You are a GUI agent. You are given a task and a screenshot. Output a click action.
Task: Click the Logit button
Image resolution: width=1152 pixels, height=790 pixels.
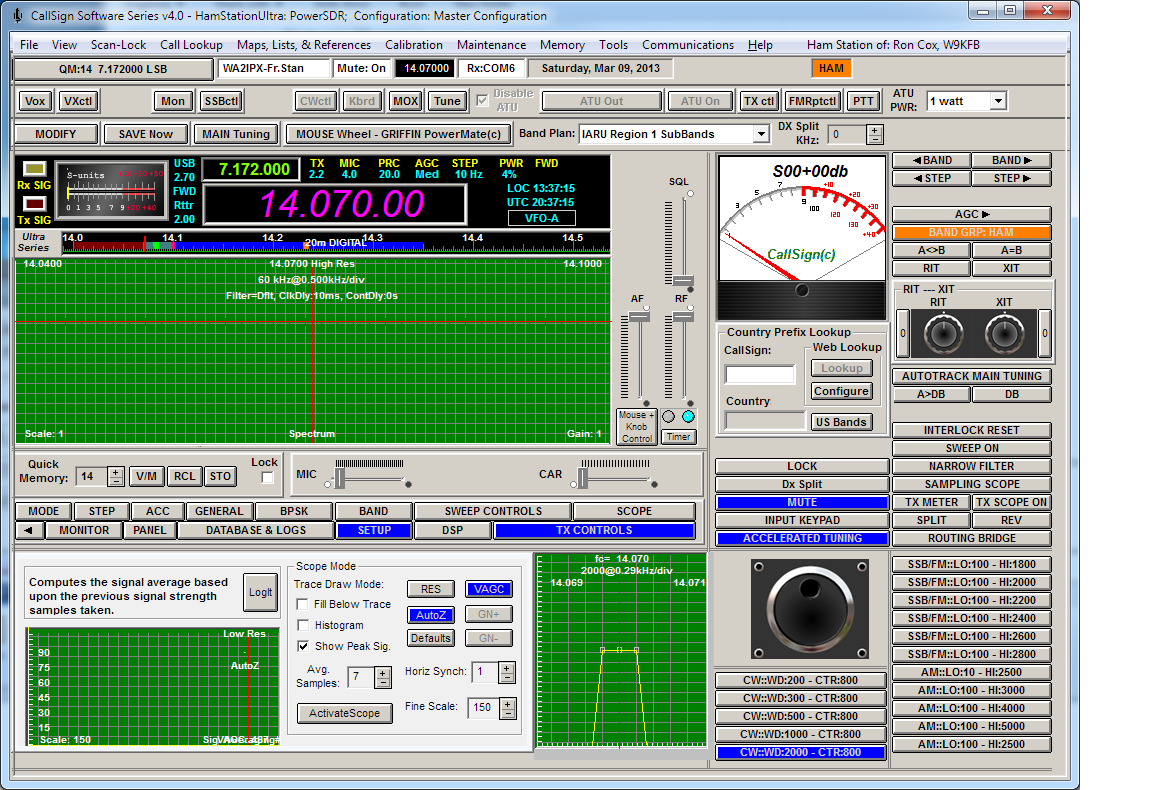[x=260, y=592]
